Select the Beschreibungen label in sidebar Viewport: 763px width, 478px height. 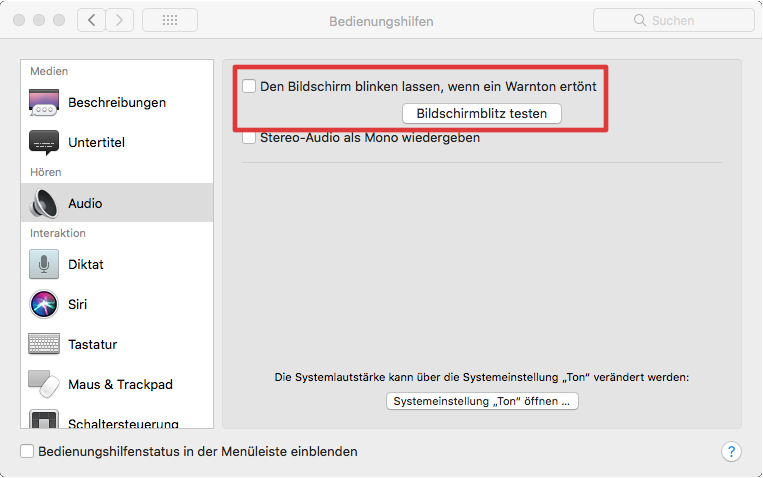point(117,103)
